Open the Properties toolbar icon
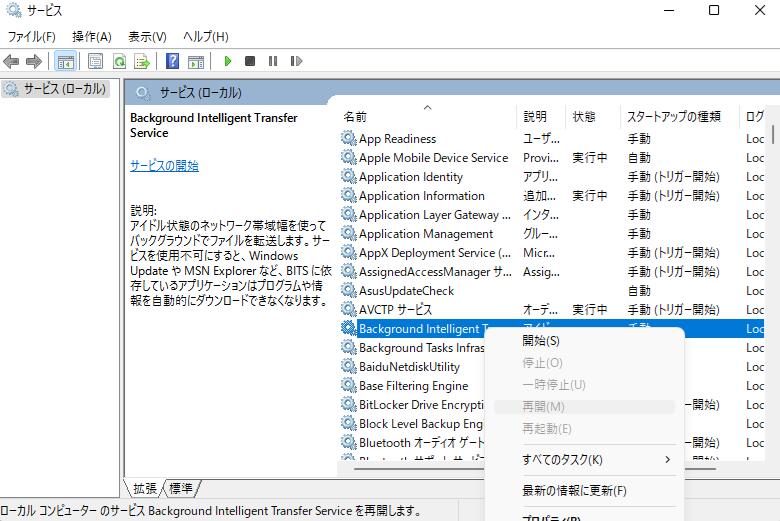Viewport: 780px width, 521px height. (x=96, y=61)
